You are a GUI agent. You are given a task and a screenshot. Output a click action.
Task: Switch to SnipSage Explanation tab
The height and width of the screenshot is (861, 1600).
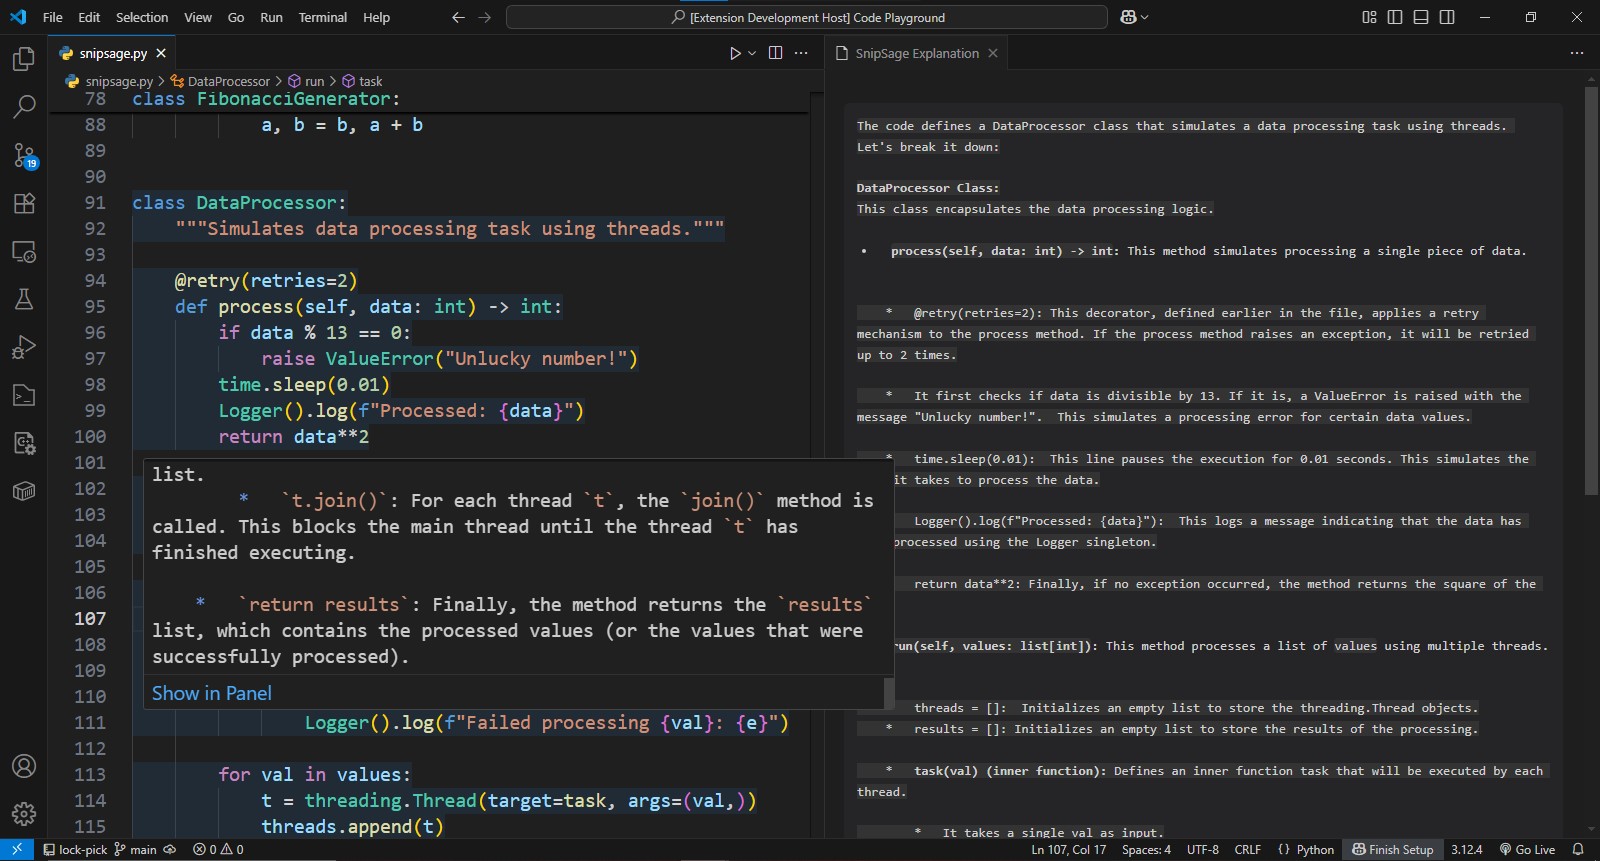tap(916, 53)
